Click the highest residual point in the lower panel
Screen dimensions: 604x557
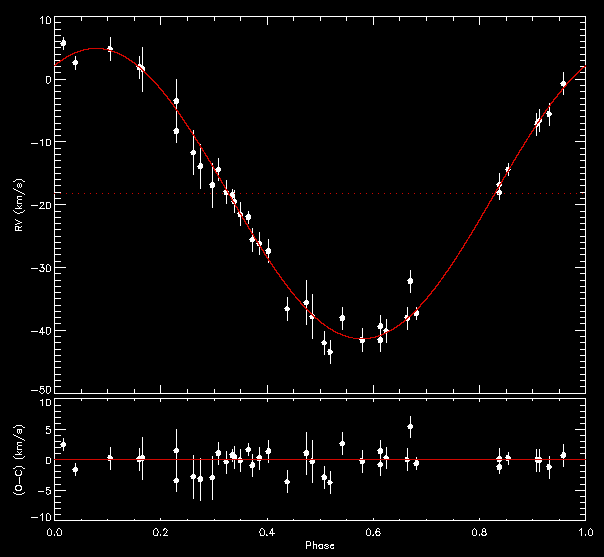click(x=410, y=427)
